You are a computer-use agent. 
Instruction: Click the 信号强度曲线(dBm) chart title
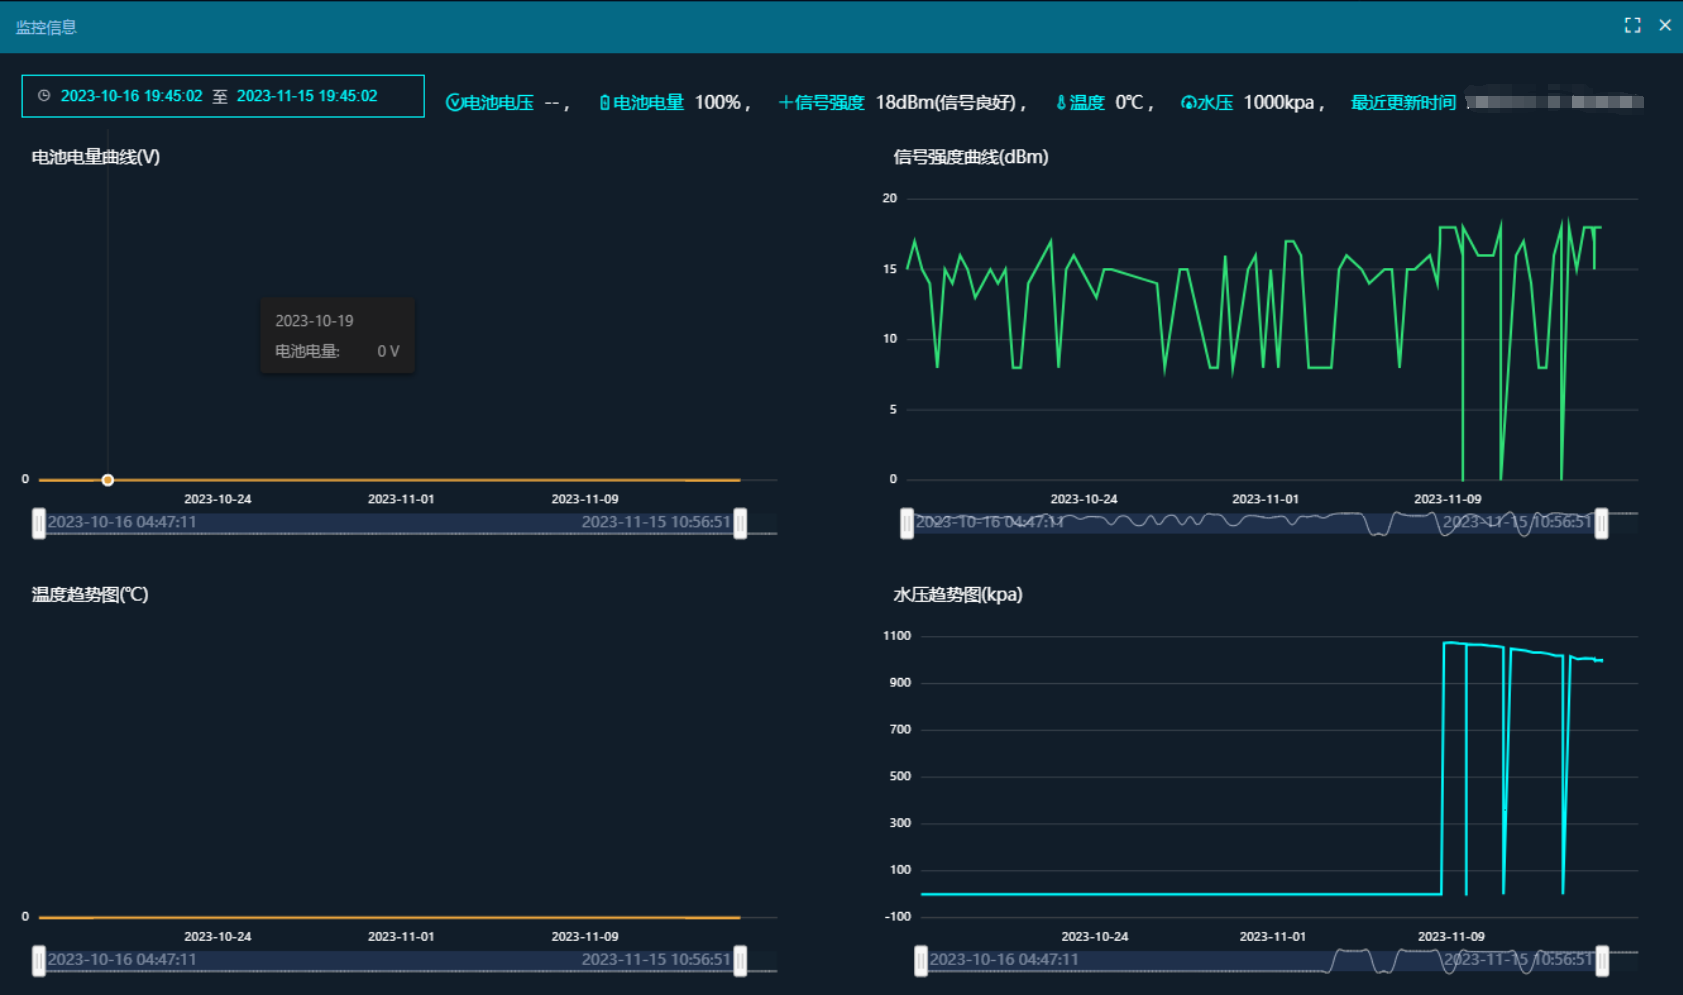tap(970, 157)
